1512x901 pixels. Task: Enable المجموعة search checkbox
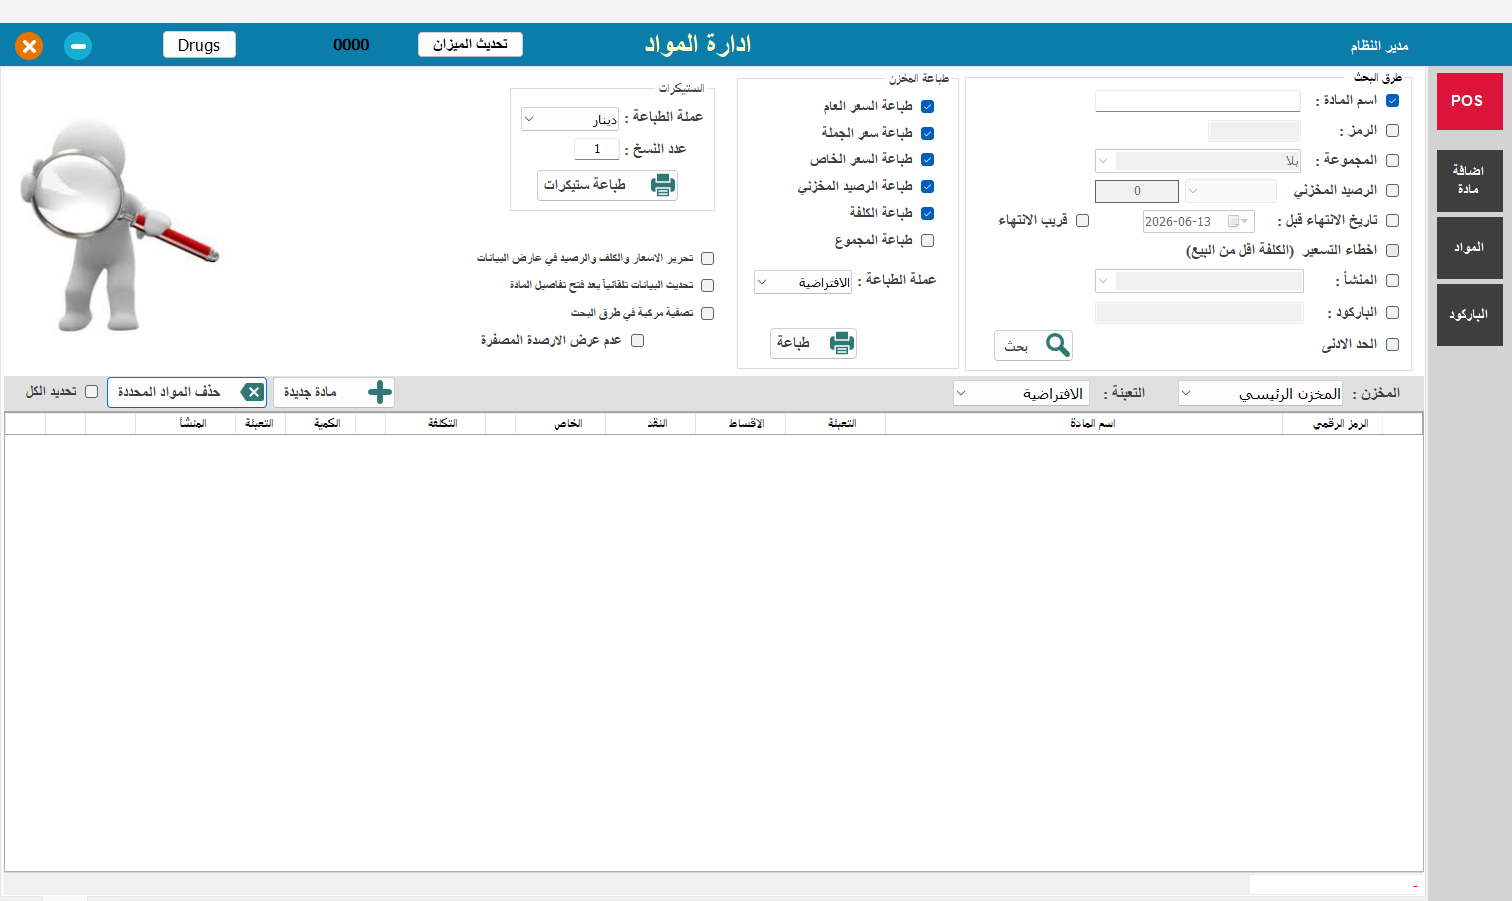(x=1392, y=161)
